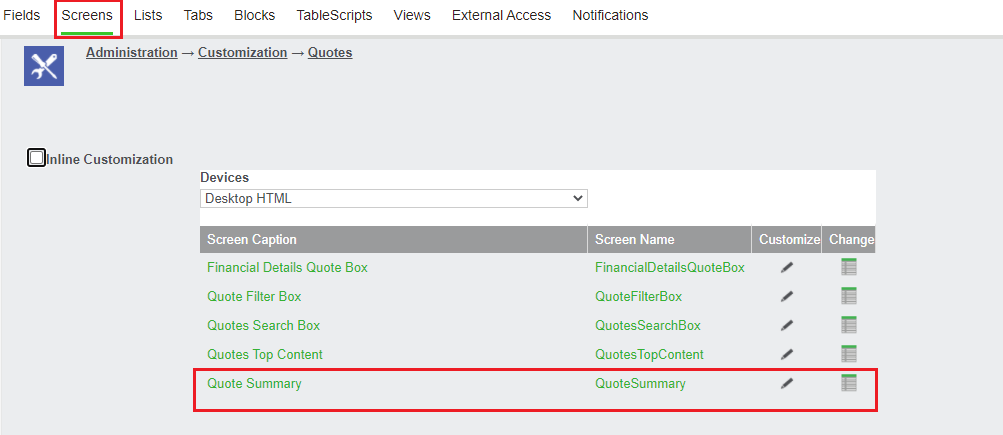Click the Customization breadcrumb link
1003x435 pixels.
point(242,52)
